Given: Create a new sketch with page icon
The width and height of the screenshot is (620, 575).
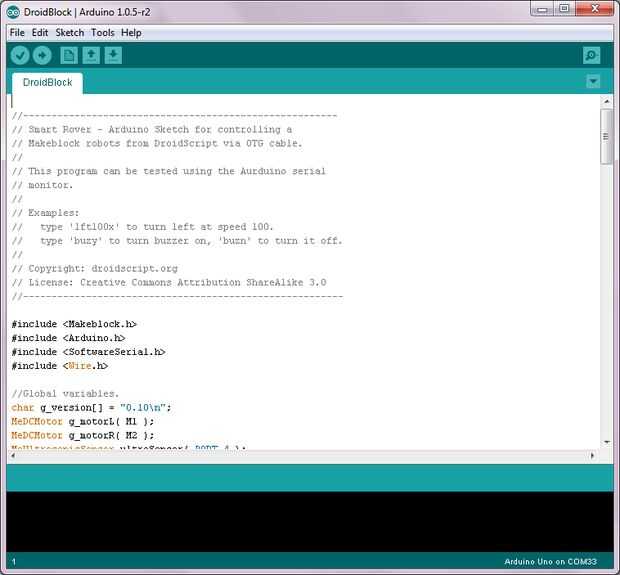Looking at the screenshot, I should pos(69,55).
